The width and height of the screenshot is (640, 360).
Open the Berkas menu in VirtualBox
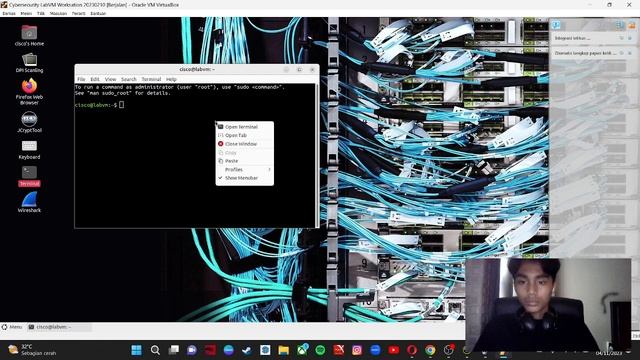9,13
